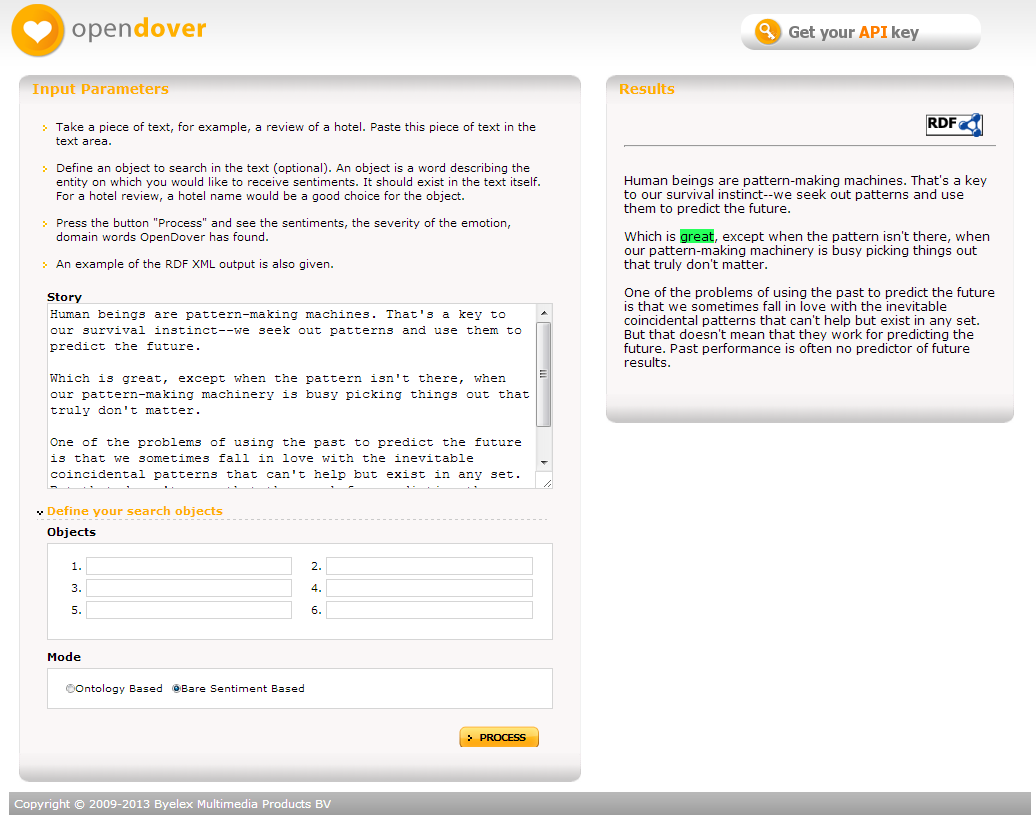This screenshot has width=1036, height=834.
Task: Open the RDF XML output icon
Action: 954,124
